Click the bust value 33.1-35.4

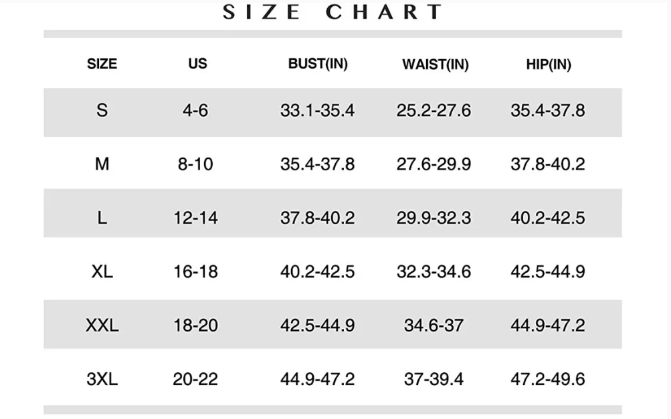(x=317, y=111)
